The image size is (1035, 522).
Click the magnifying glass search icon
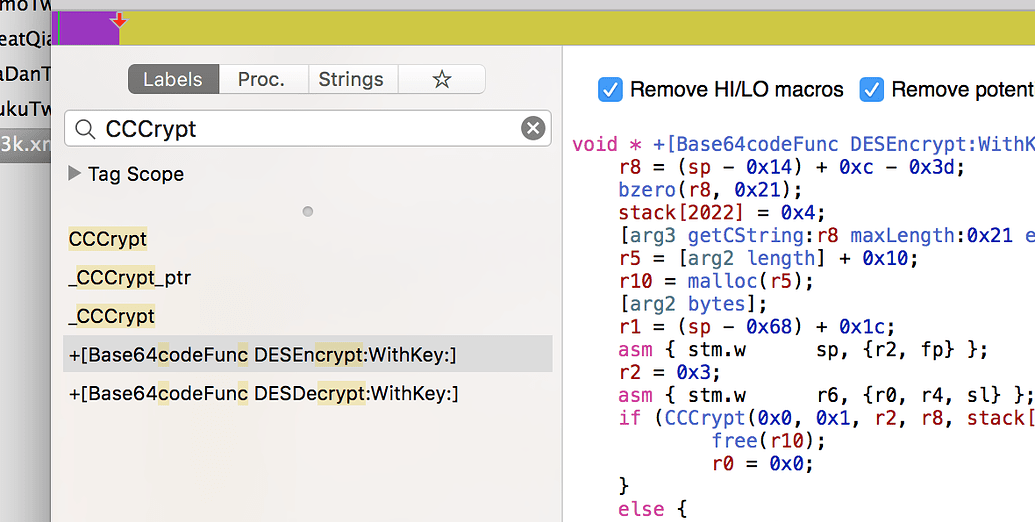point(86,129)
